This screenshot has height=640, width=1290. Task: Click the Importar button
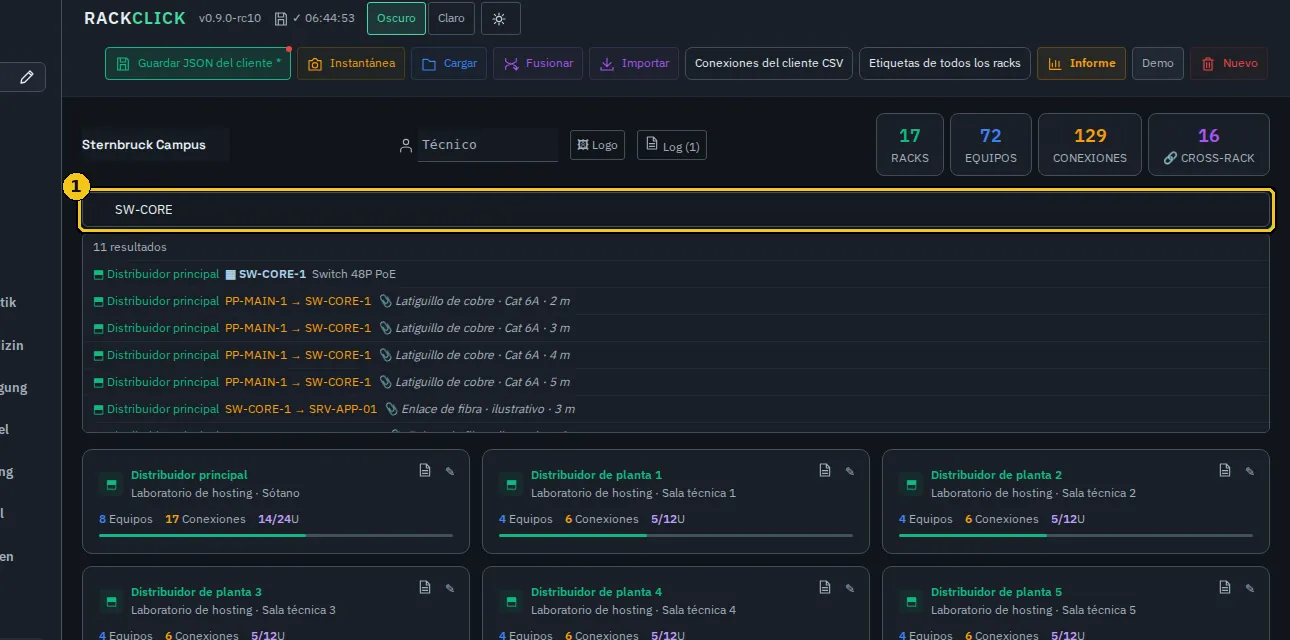pyautogui.click(x=634, y=63)
